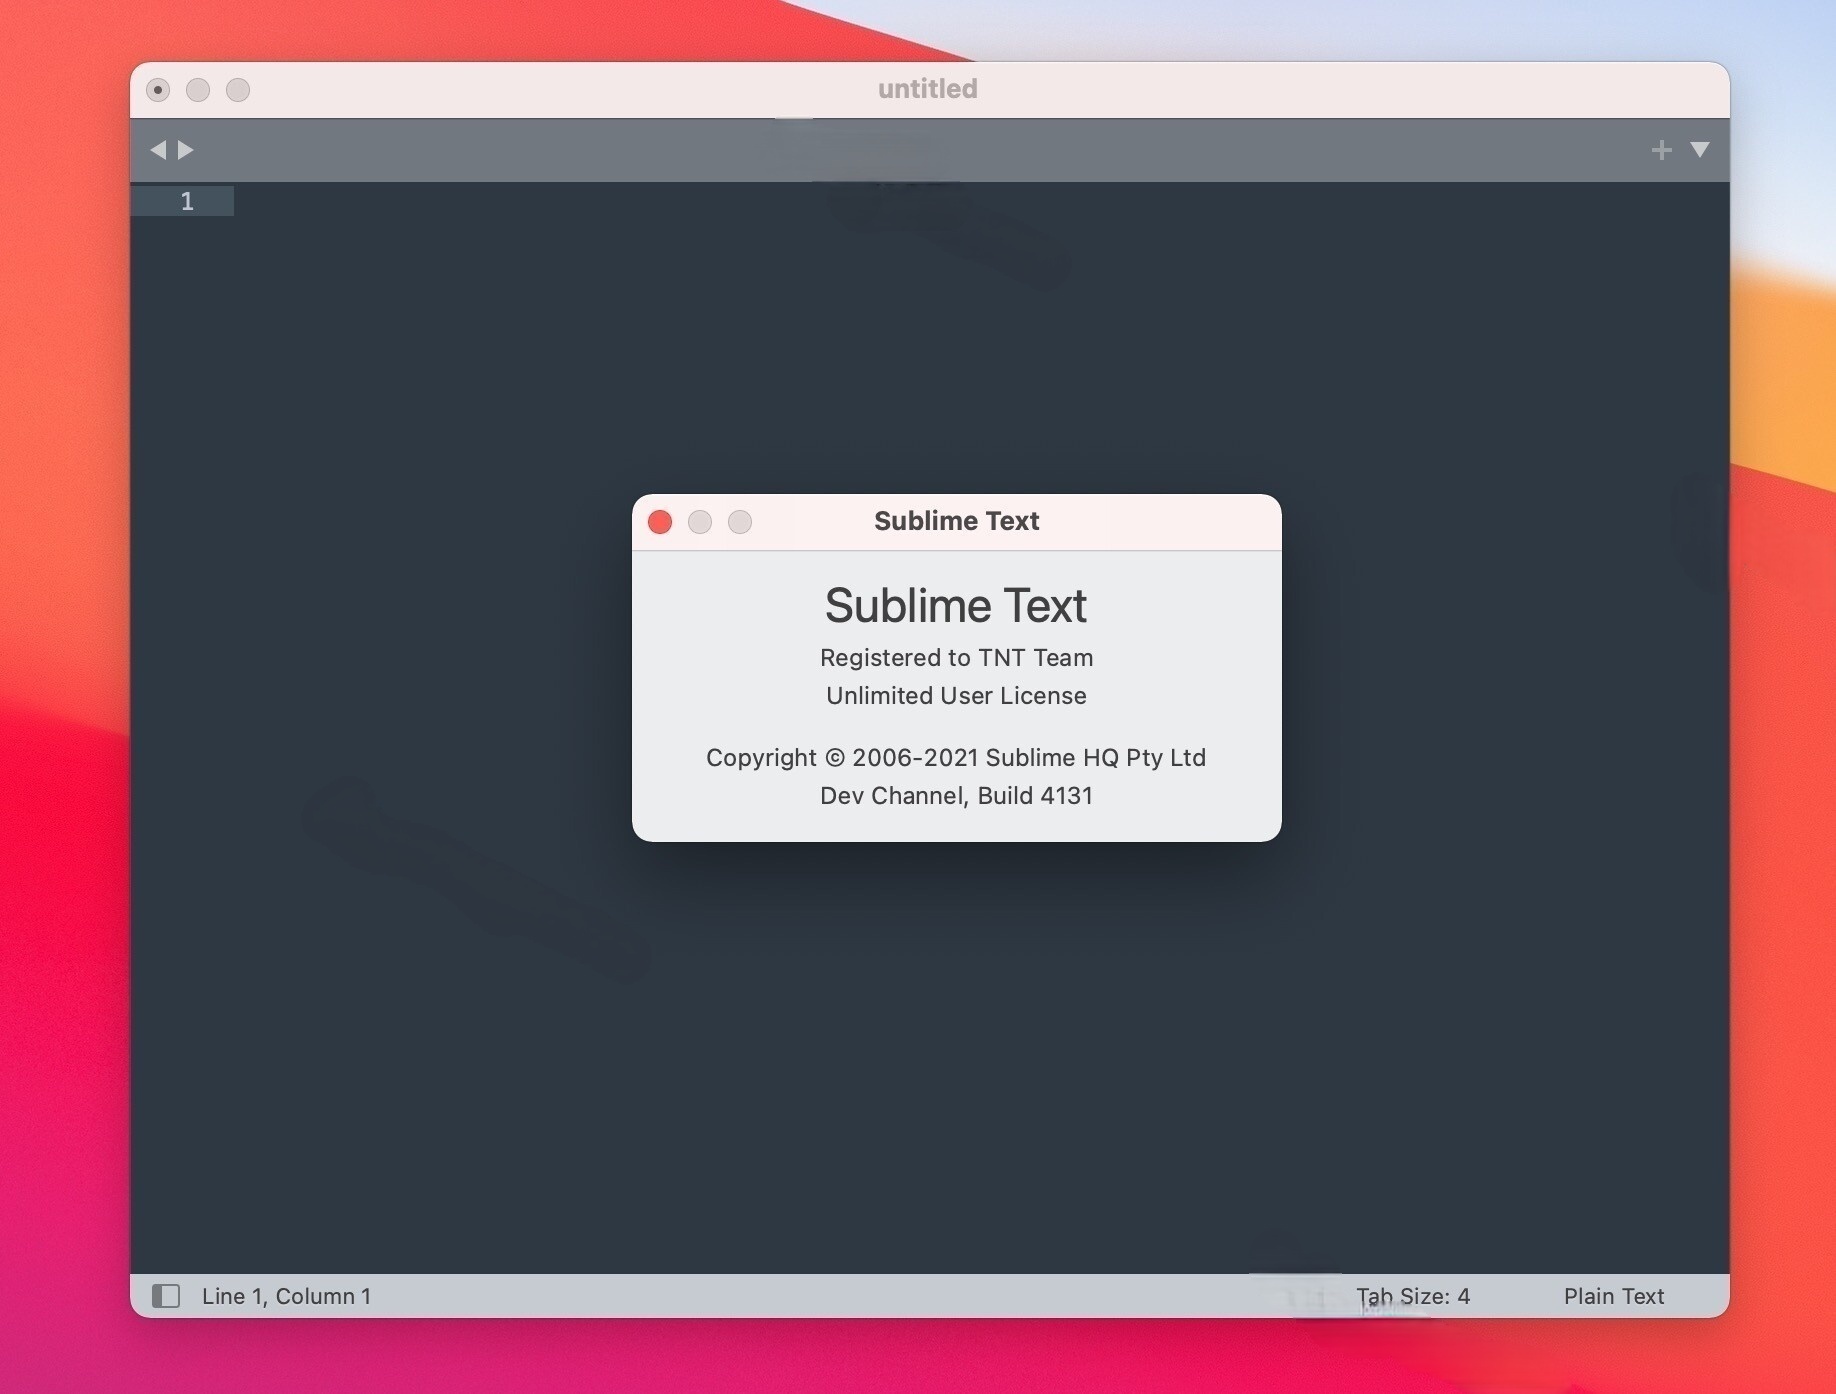Toggle the side bar from the status bar
Image resolution: width=1836 pixels, height=1394 pixels.
click(166, 1296)
